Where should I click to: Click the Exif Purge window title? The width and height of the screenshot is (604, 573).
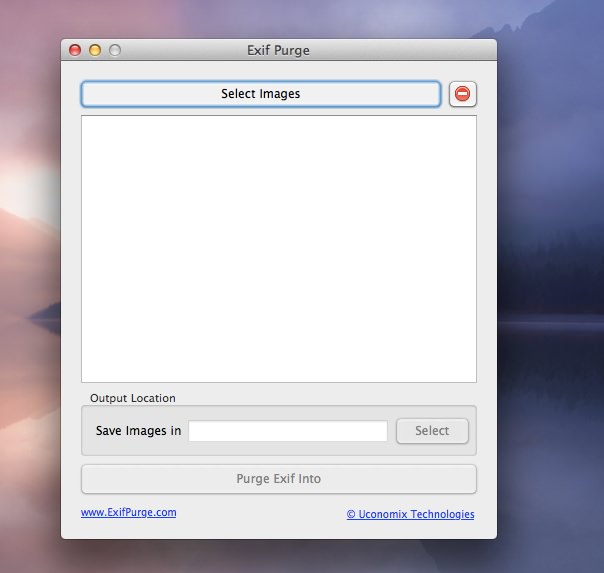coord(278,50)
